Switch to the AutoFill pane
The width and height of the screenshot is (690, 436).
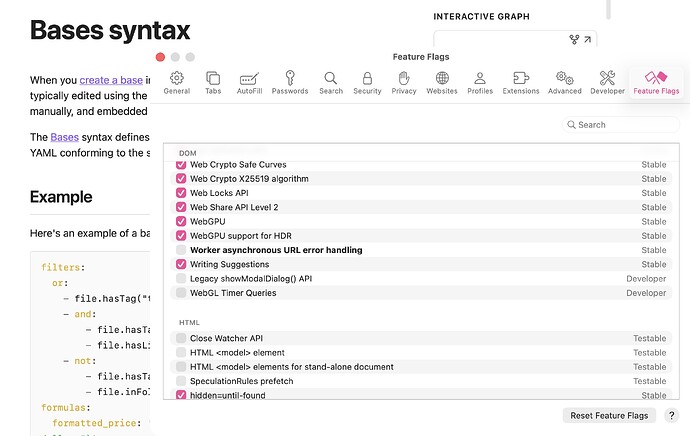pyautogui.click(x=249, y=82)
